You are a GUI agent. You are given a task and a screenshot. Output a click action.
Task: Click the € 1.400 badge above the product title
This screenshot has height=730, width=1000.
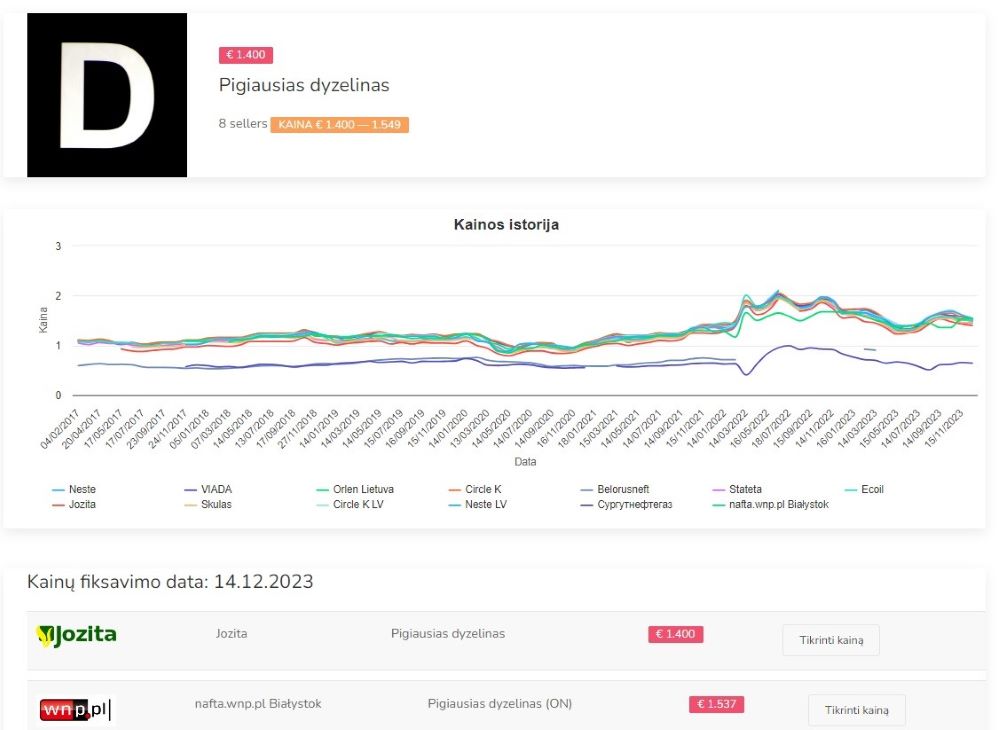[x=246, y=55]
